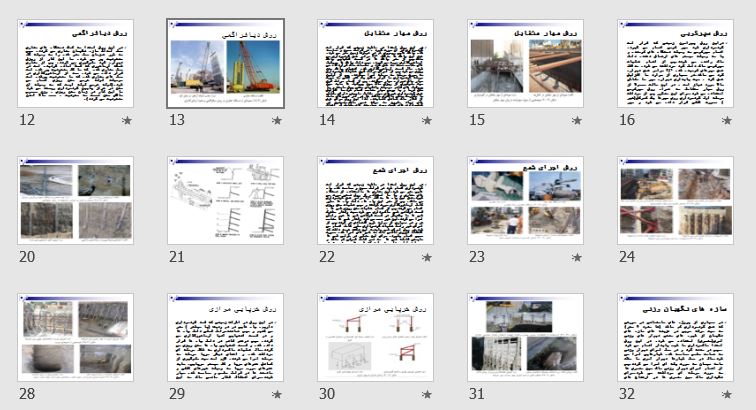This screenshot has height=410, width=756.
Task: Click the animation star icon for slide 14
Action: point(427,120)
